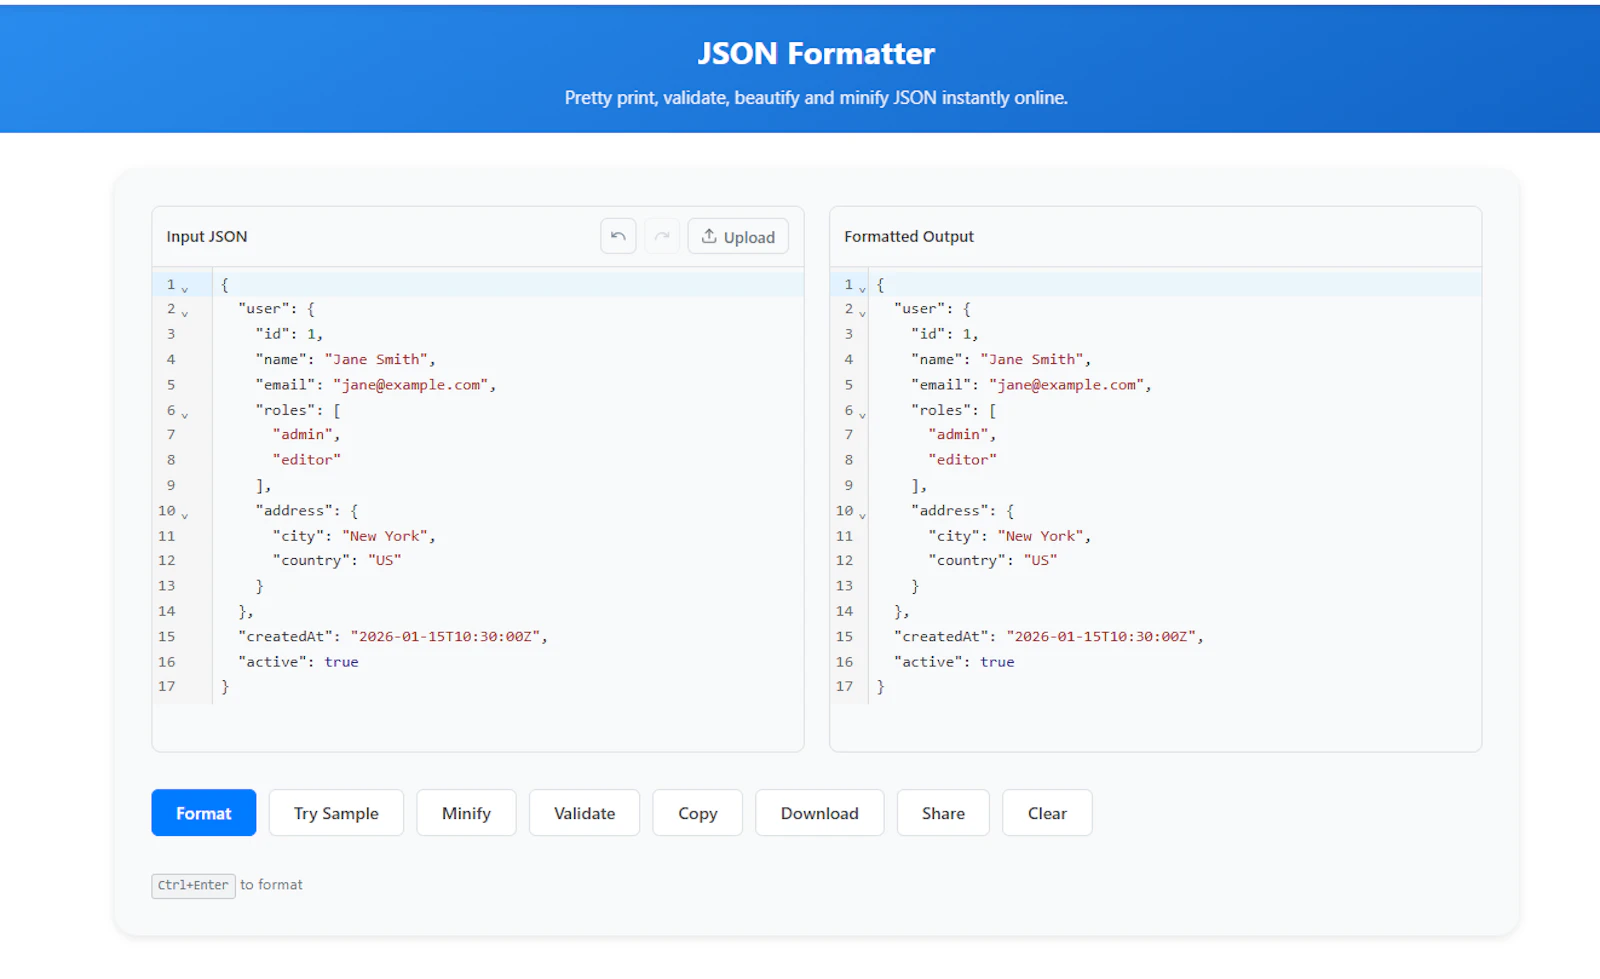
Task: Collapse "roles" fold on output line 6
Action: (863, 414)
